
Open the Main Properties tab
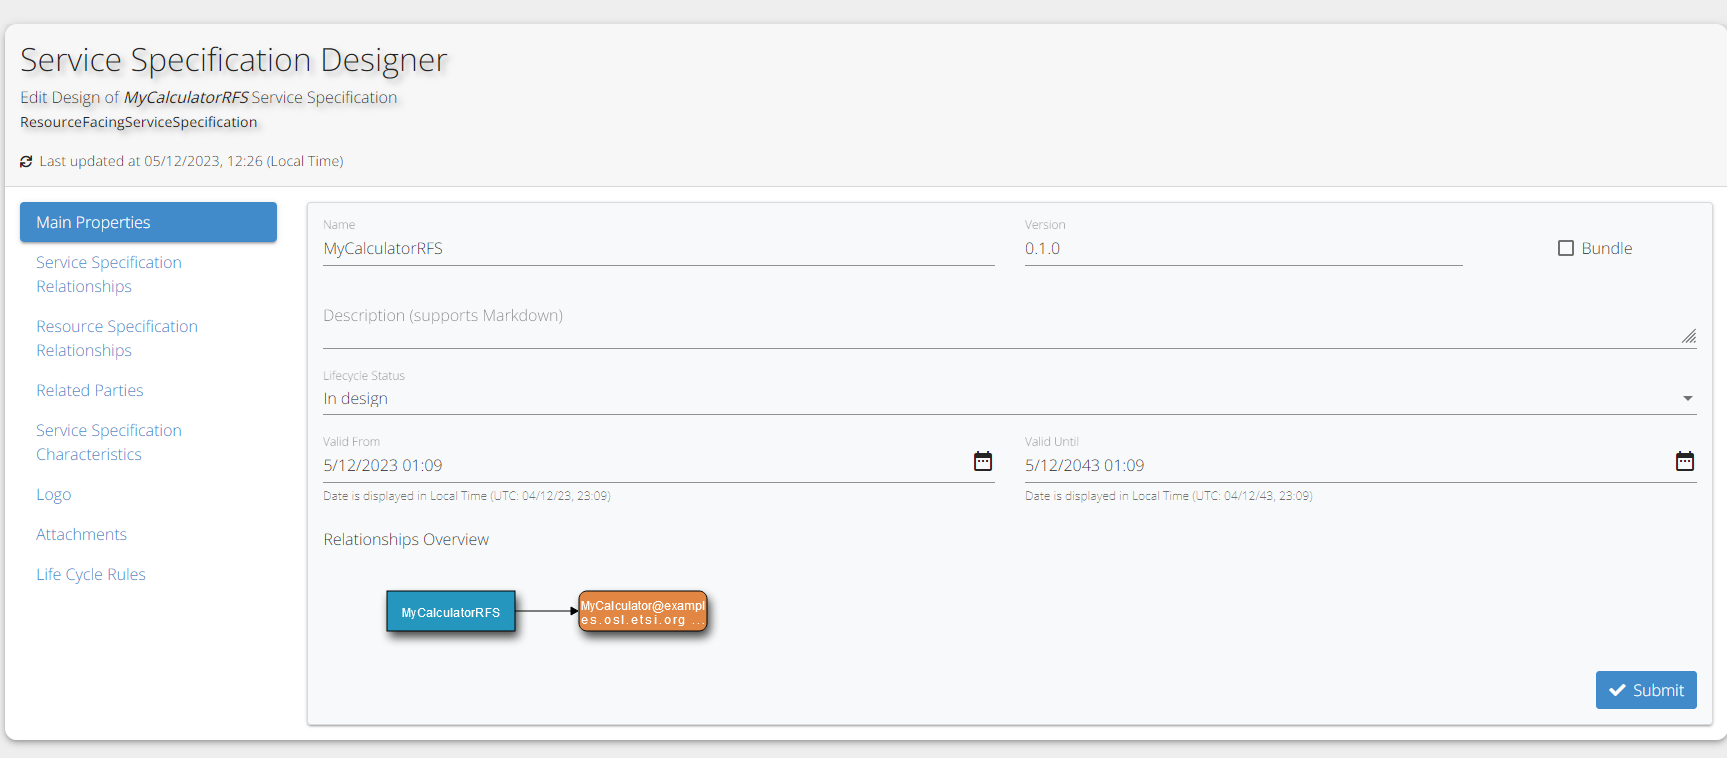[148, 222]
